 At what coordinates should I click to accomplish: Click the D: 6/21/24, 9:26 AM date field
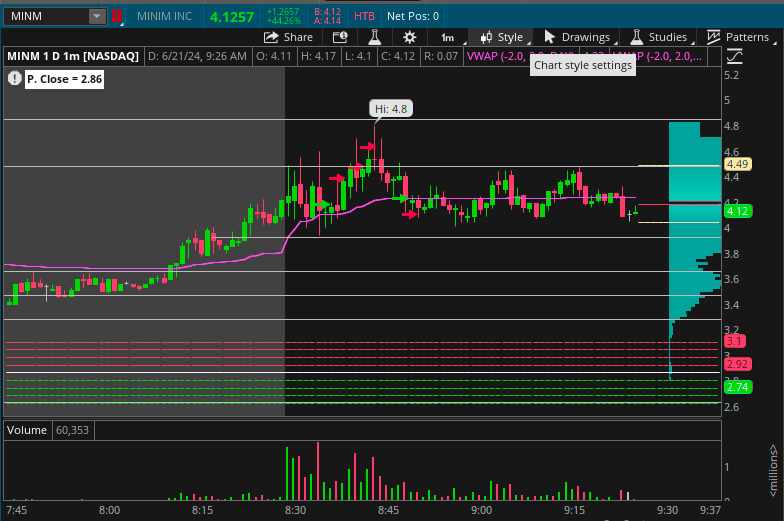198,56
